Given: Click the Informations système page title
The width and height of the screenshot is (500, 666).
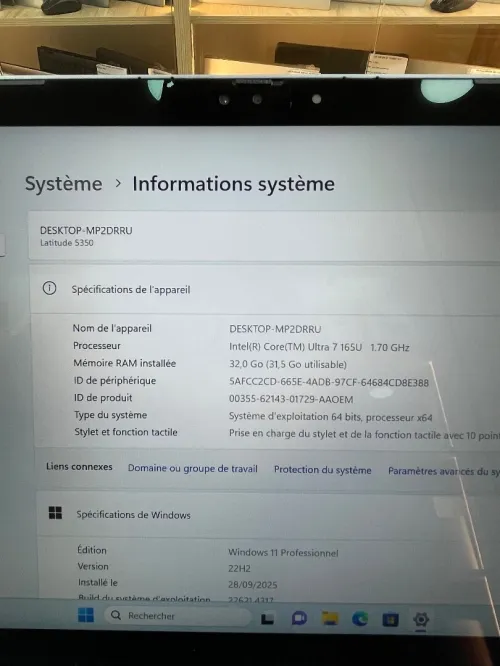Looking at the screenshot, I should 233,184.
